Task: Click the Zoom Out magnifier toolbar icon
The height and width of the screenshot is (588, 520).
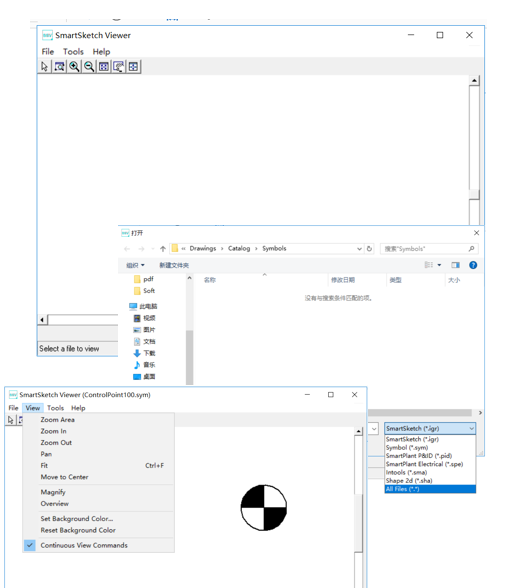Action: pos(89,67)
